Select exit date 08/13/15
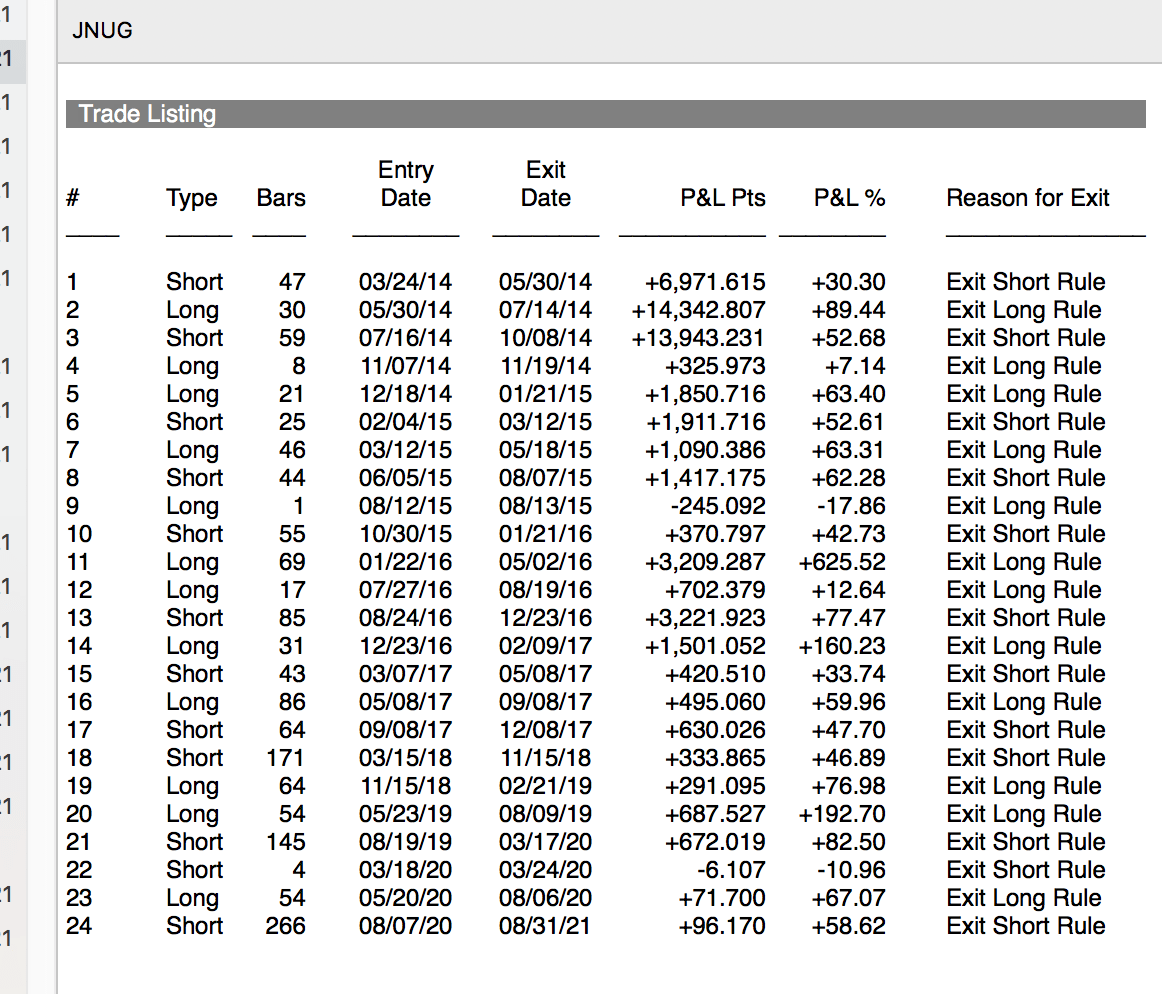This screenshot has height=994, width=1162. [x=545, y=506]
